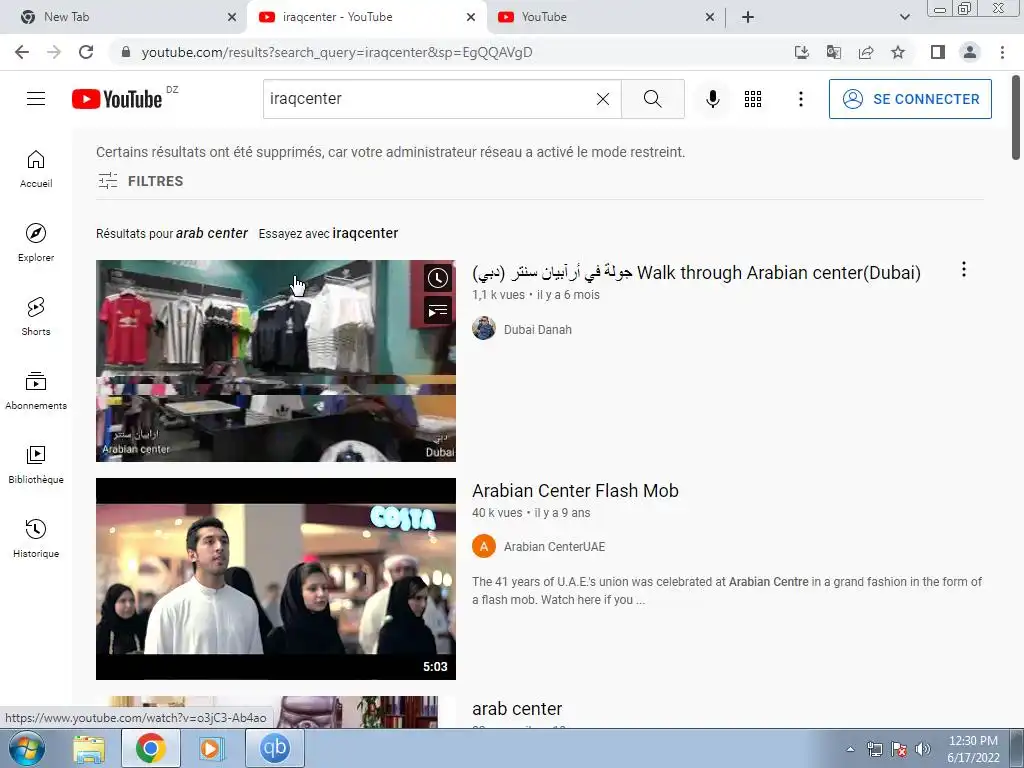Play the Dubai walk-through video thumbnail
This screenshot has width=1024, height=768.
pyautogui.click(x=276, y=360)
